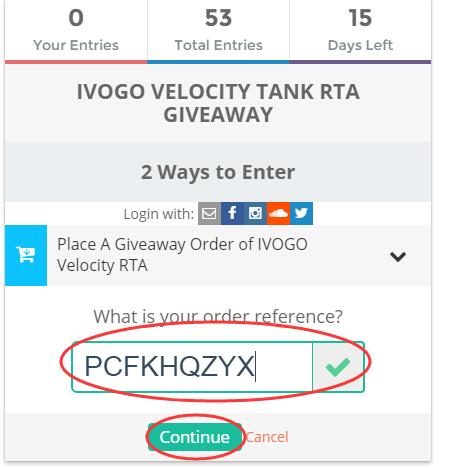
Task: Collapse the giveaway order entry with chevron
Action: pos(398,256)
